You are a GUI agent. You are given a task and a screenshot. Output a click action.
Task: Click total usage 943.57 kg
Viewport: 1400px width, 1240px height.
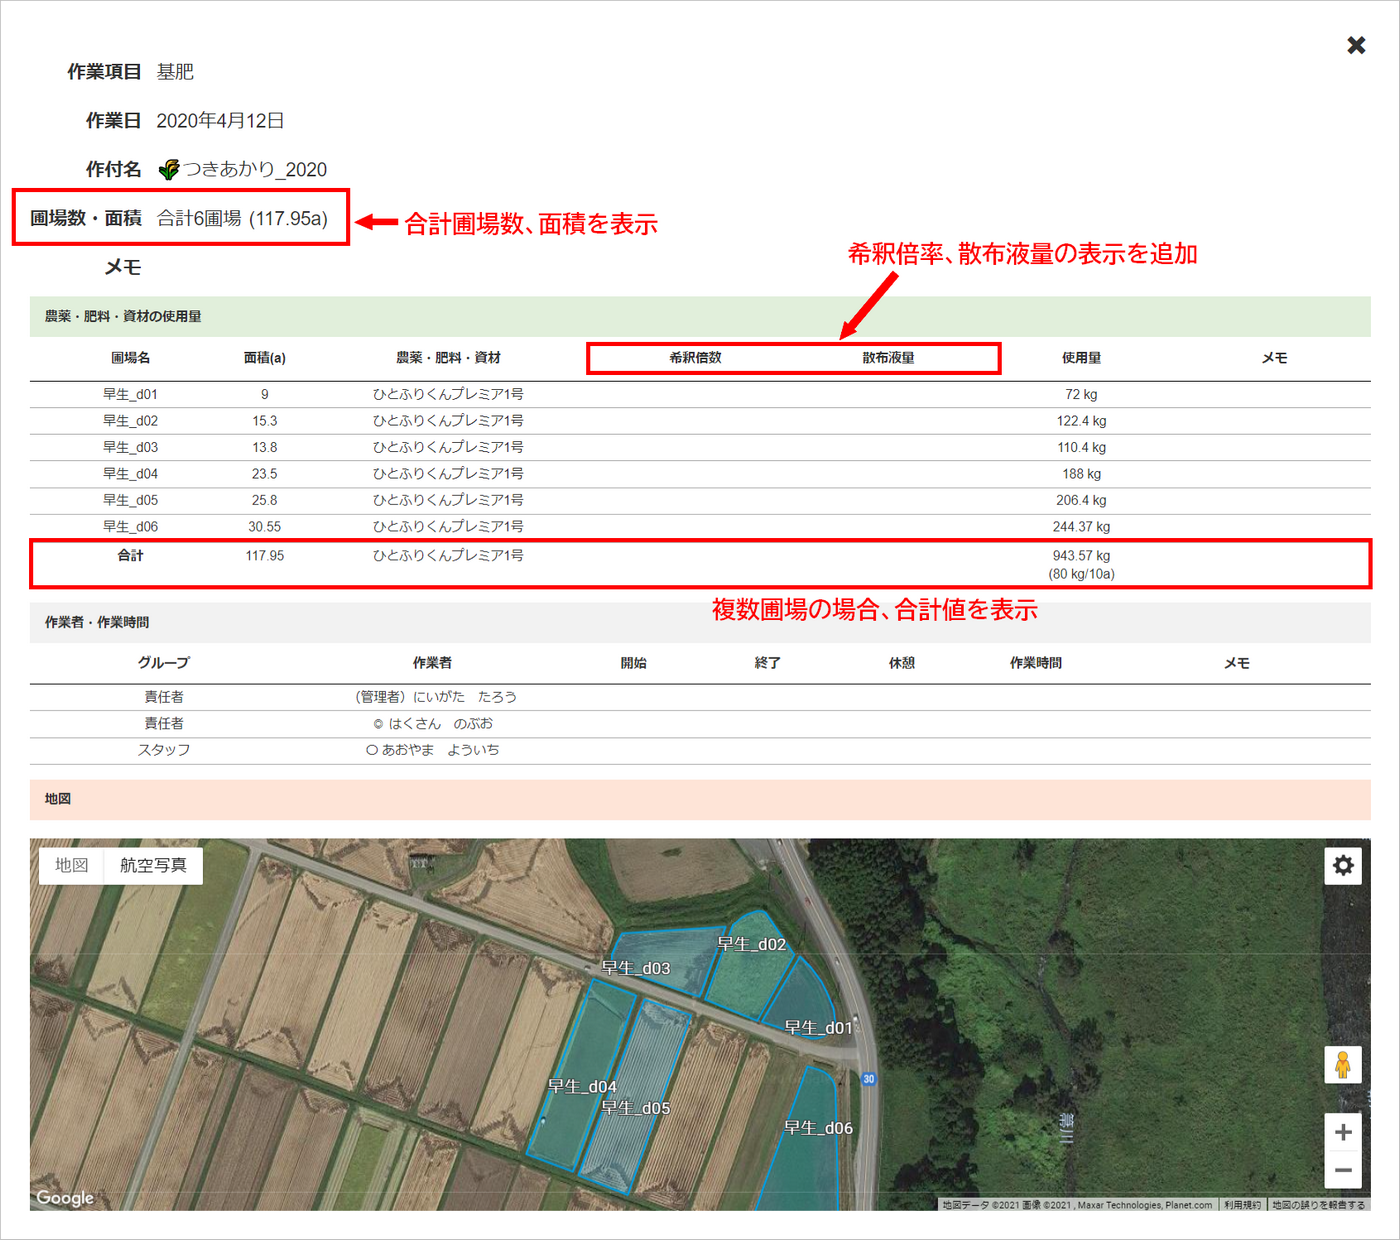tap(1081, 555)
